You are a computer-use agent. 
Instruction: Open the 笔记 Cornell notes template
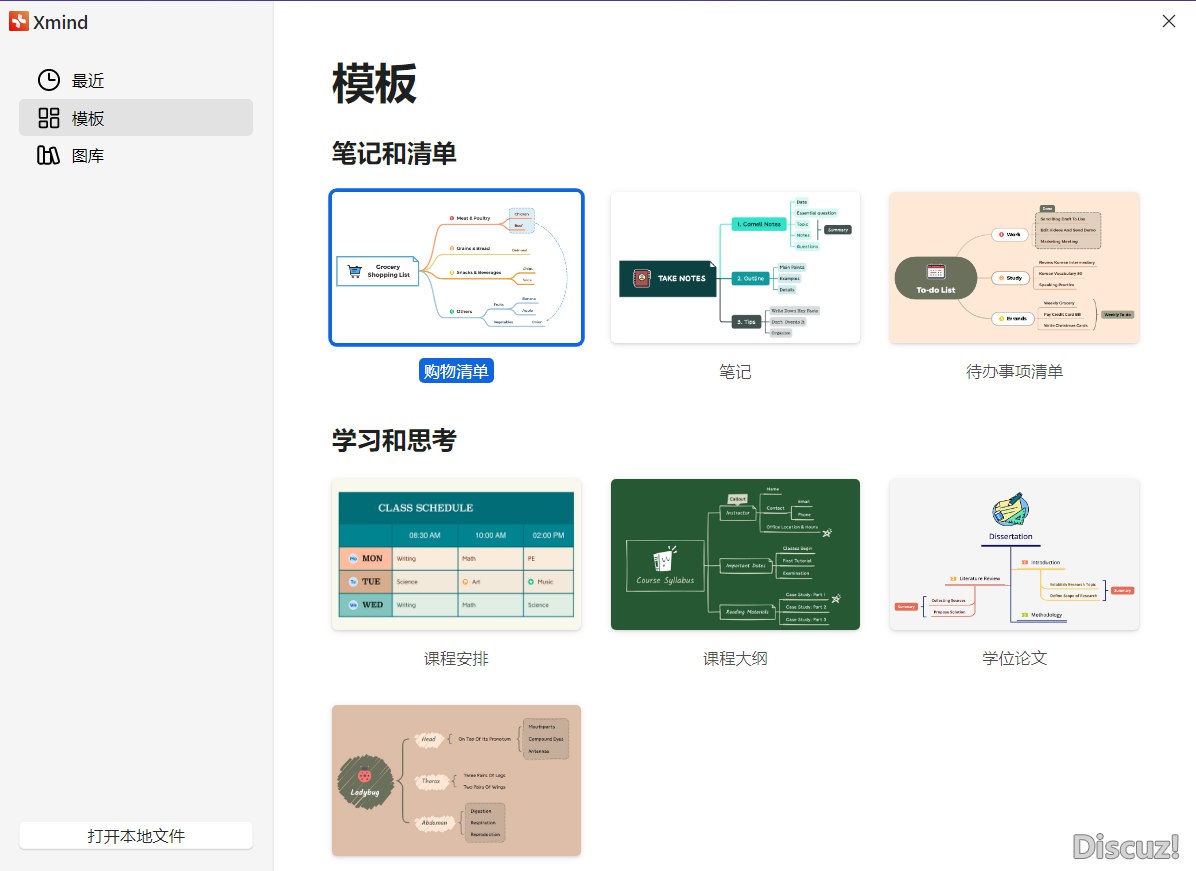click(735, 267)
